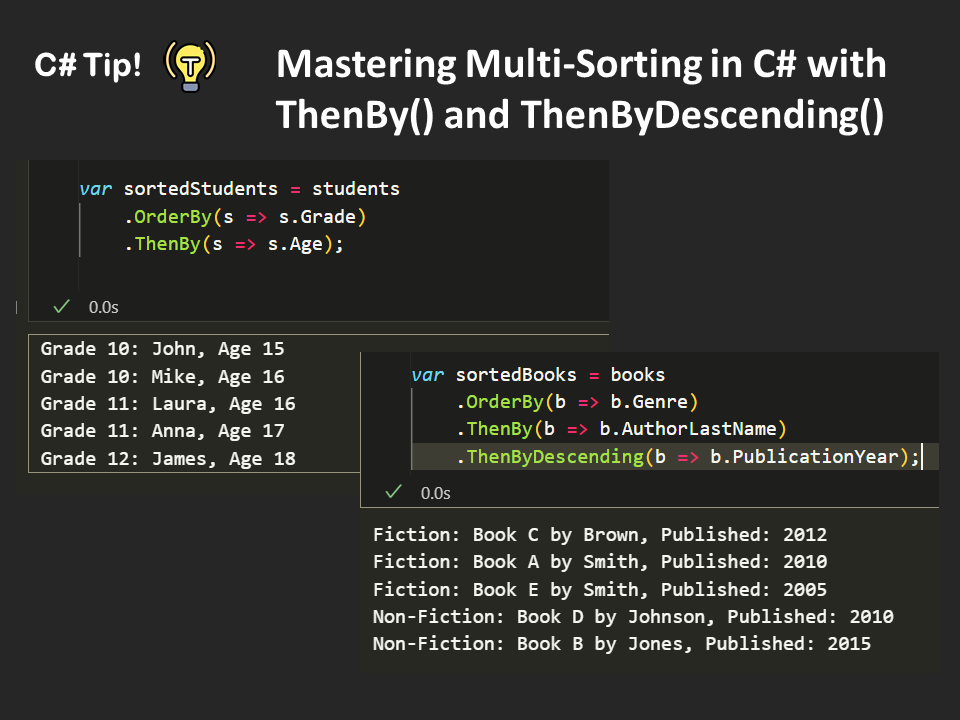960x720 pixels.
Task: Click the OrderBy(s => s.Grade) code line
Action: point(245,217)
